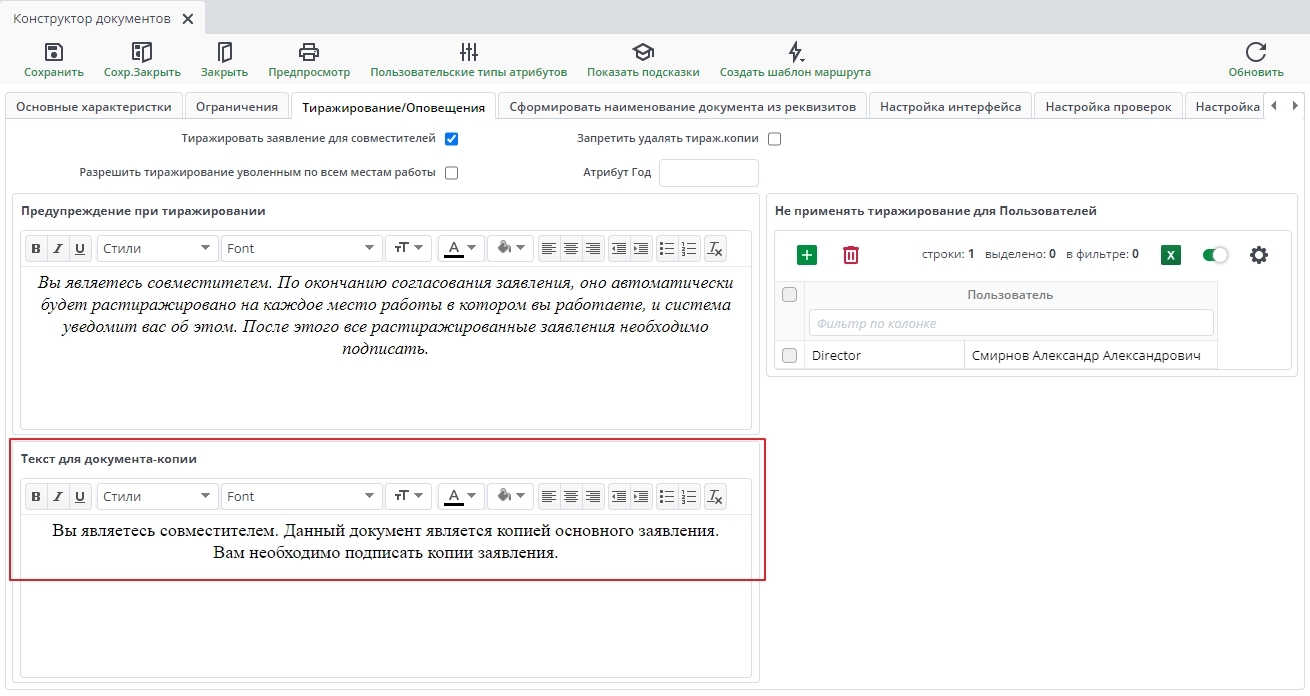Viewport: 1310px width, 696px height.
Task: Add a row with the green plus icon
Action: 807,255
